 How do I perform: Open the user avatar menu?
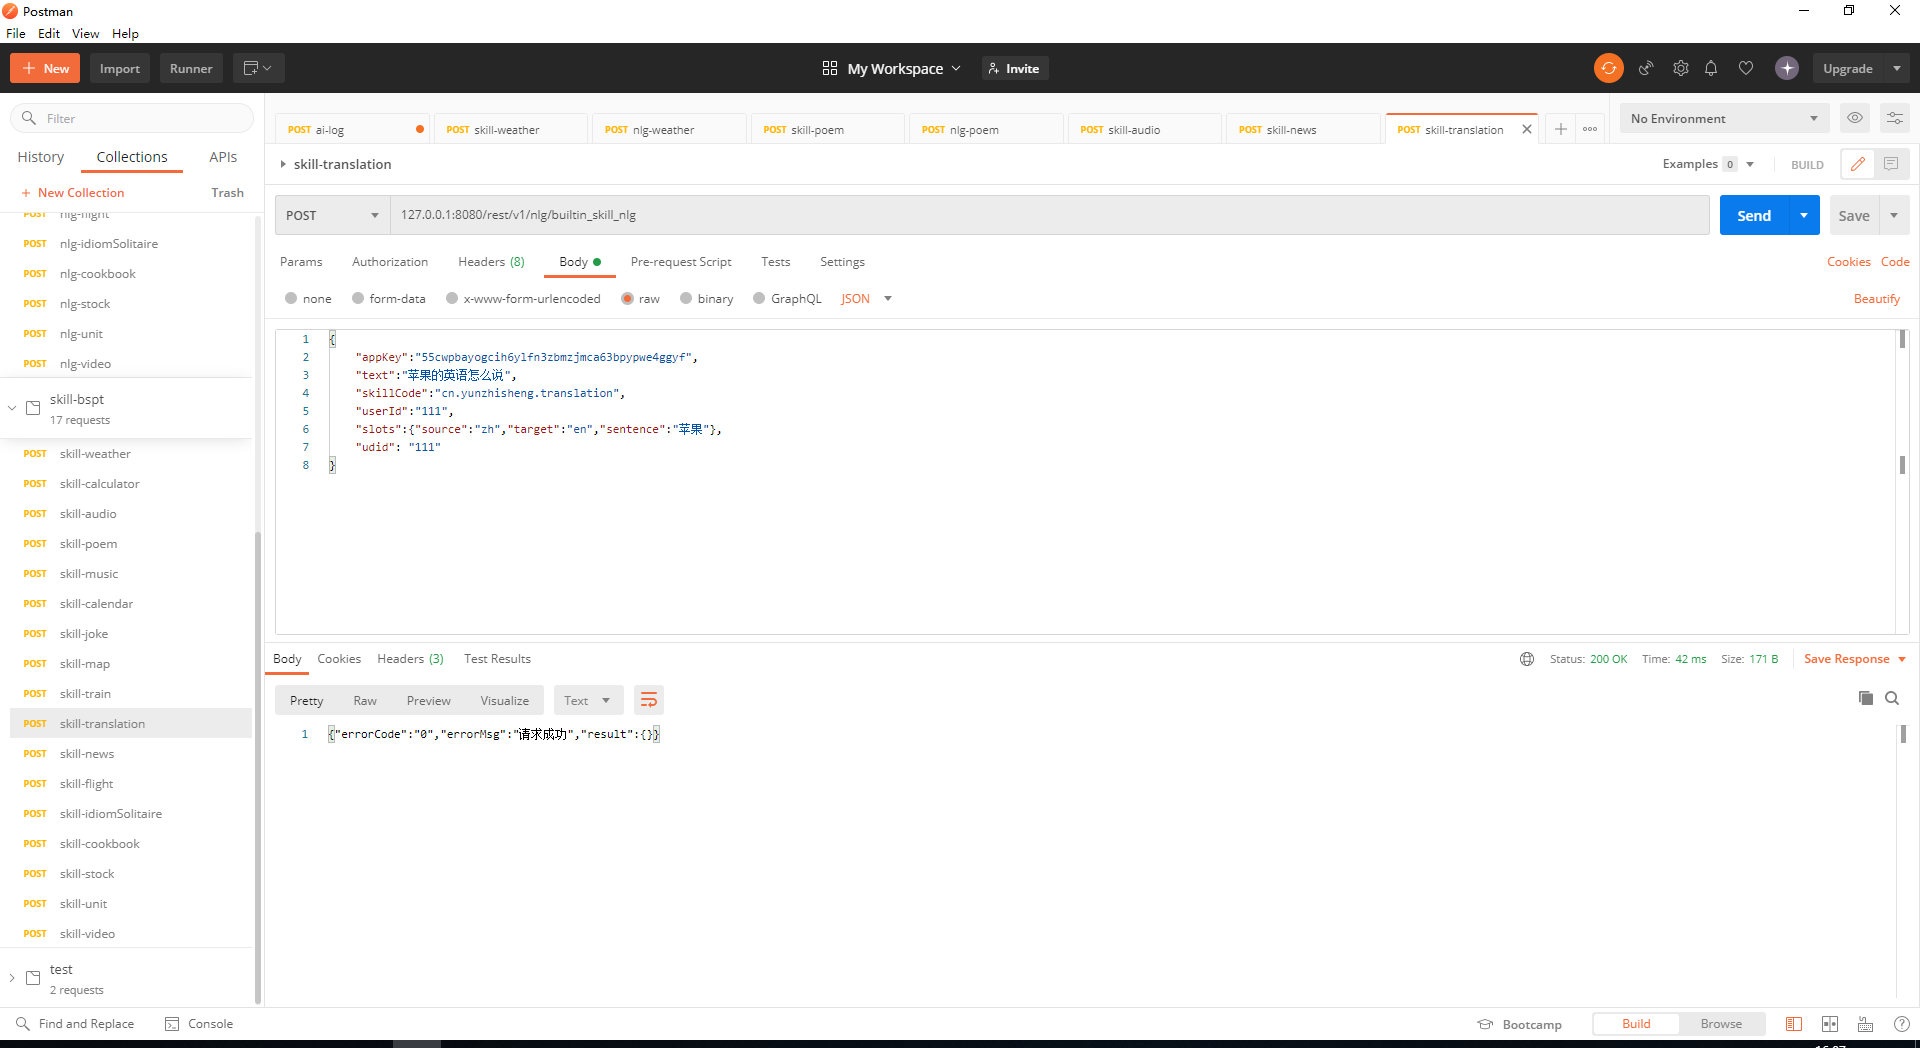pyautogui.click(x=1787, y=68)
